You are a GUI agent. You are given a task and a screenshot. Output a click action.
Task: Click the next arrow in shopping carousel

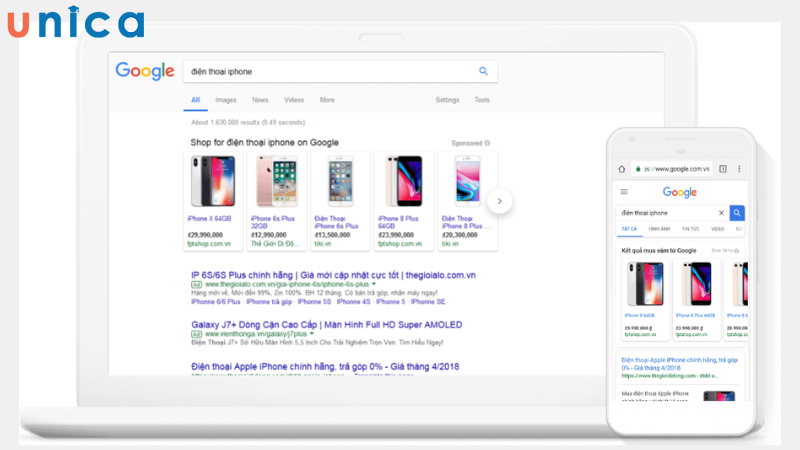click(x=499, y=201)
